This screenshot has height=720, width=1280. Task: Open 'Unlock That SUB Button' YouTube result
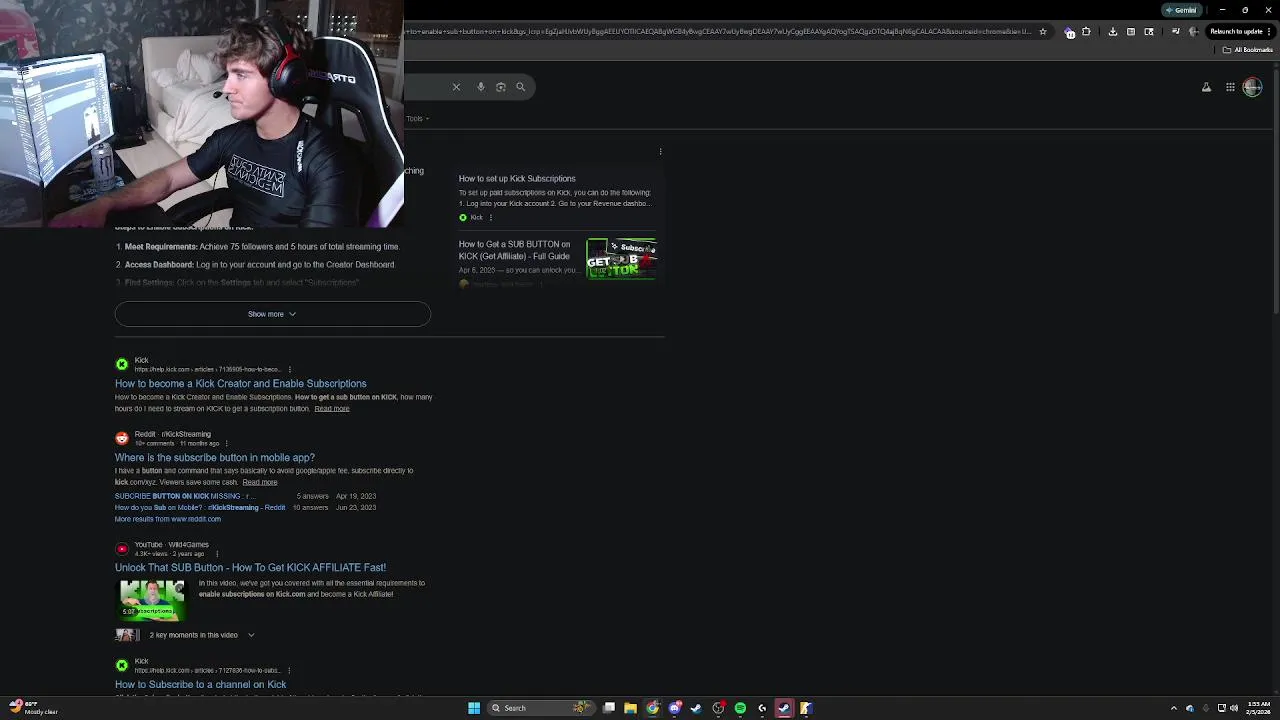[x=250, y=568]
